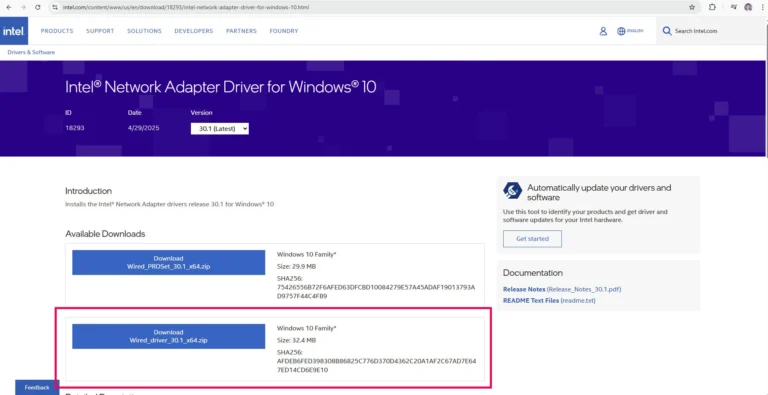Click the Get started button
Screen dimensions: 768x395
pyautogui.click(x=532, y=239)
